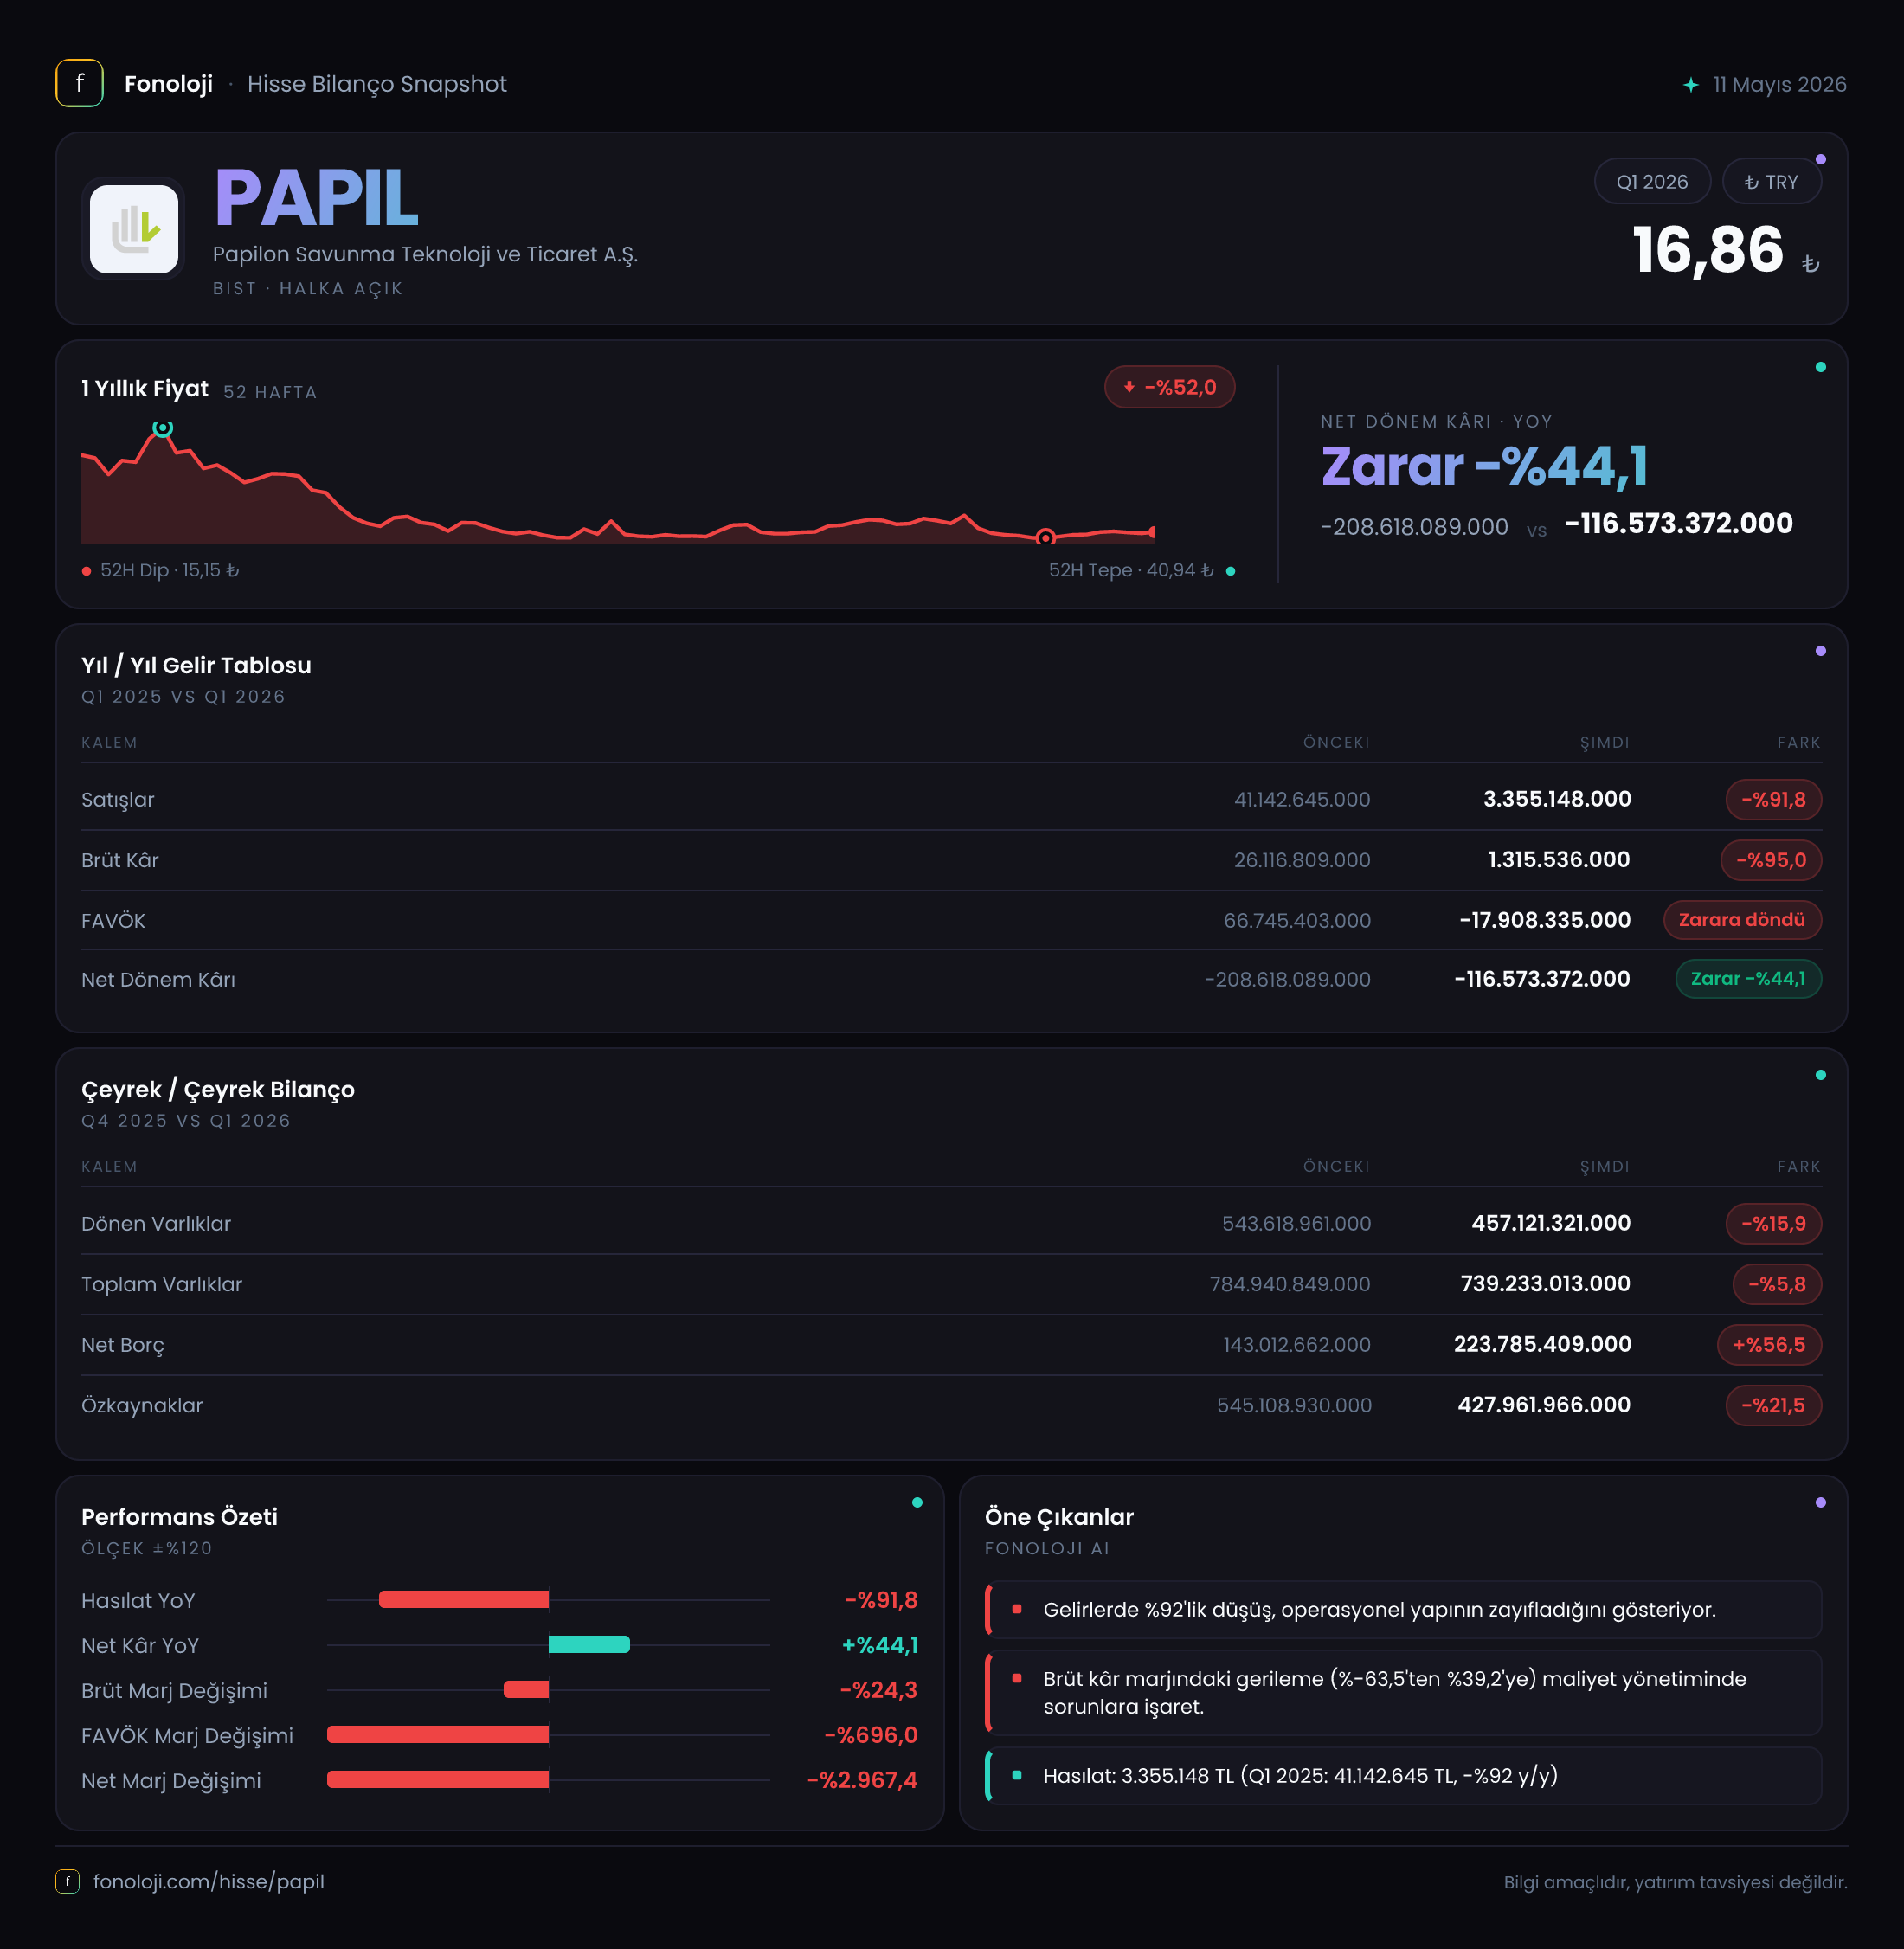Screen dimensions: 1904x1949
Task: Click the "Yıl / Yıl Gelir Tablosu" heading
Action: [196, 666]
